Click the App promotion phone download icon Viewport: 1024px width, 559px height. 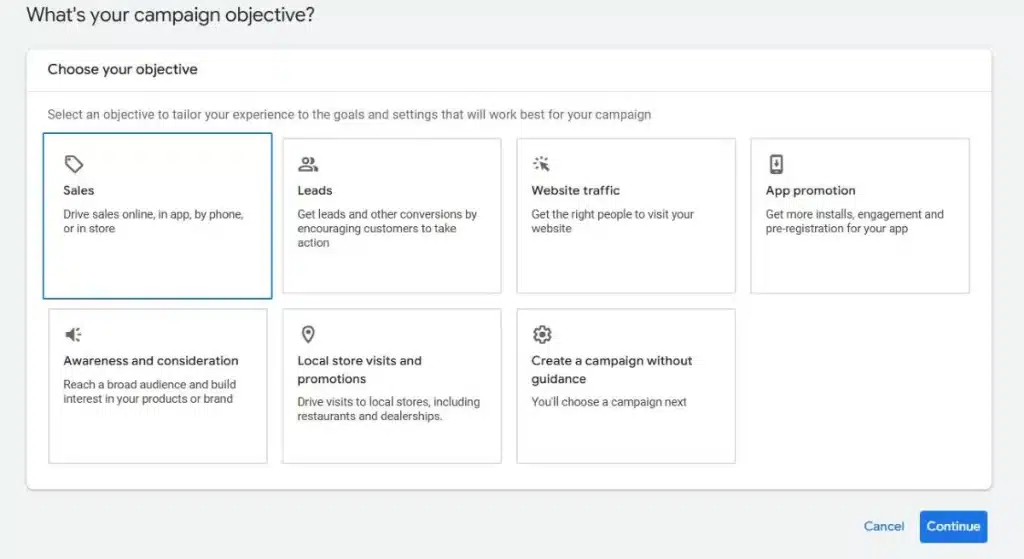(776, 164)
